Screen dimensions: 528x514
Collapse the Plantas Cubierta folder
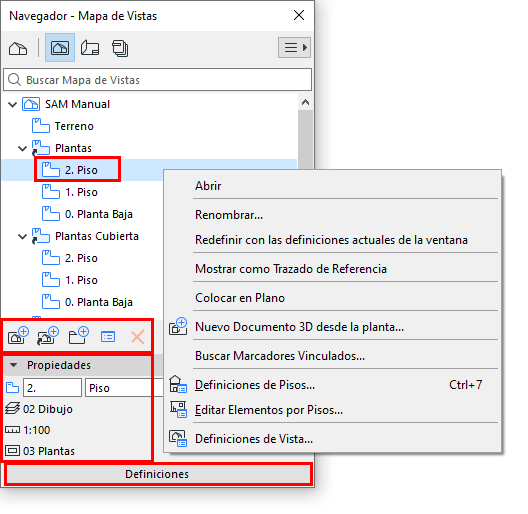[x=23, y=236]
